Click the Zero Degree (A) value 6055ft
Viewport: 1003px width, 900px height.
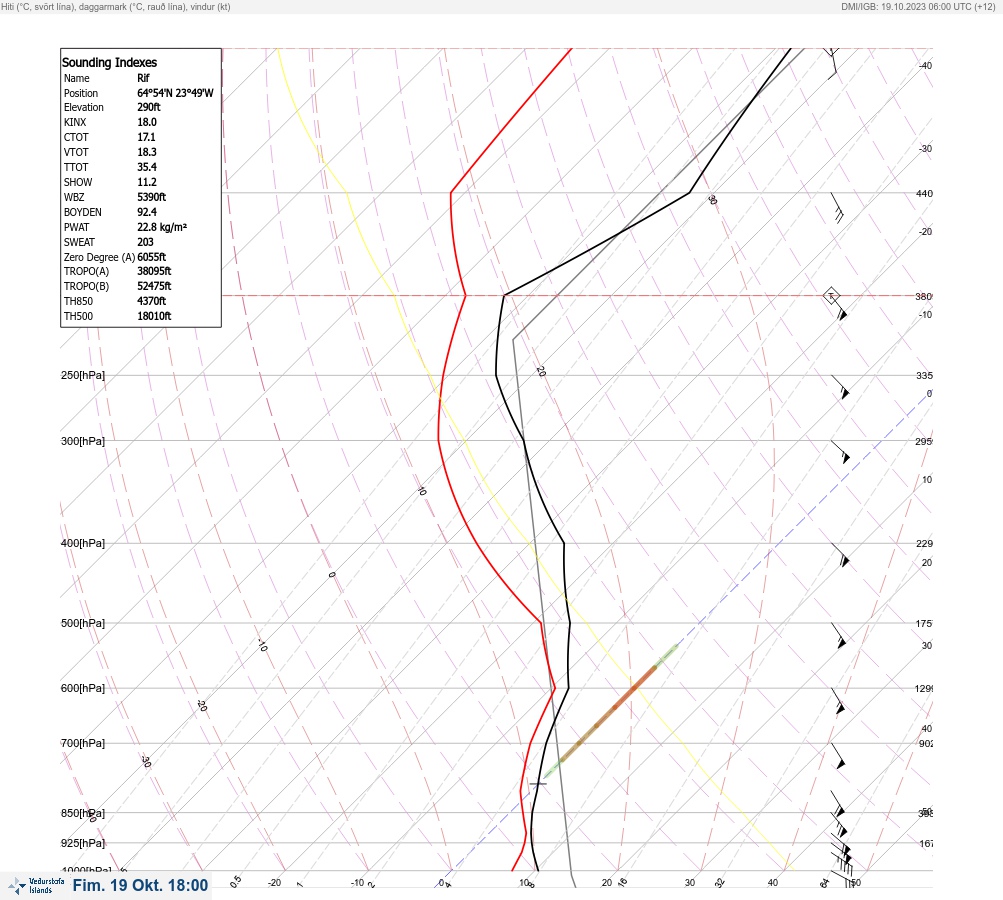point(152,257)
